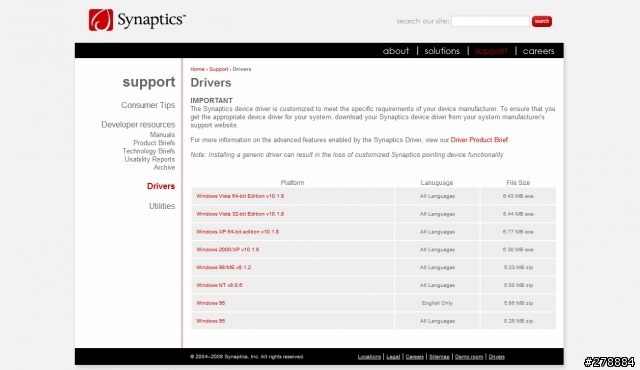Open the Drivers footer link
Image resolution: width=640 pixels, height=370 pixels.
coord(496,357)
